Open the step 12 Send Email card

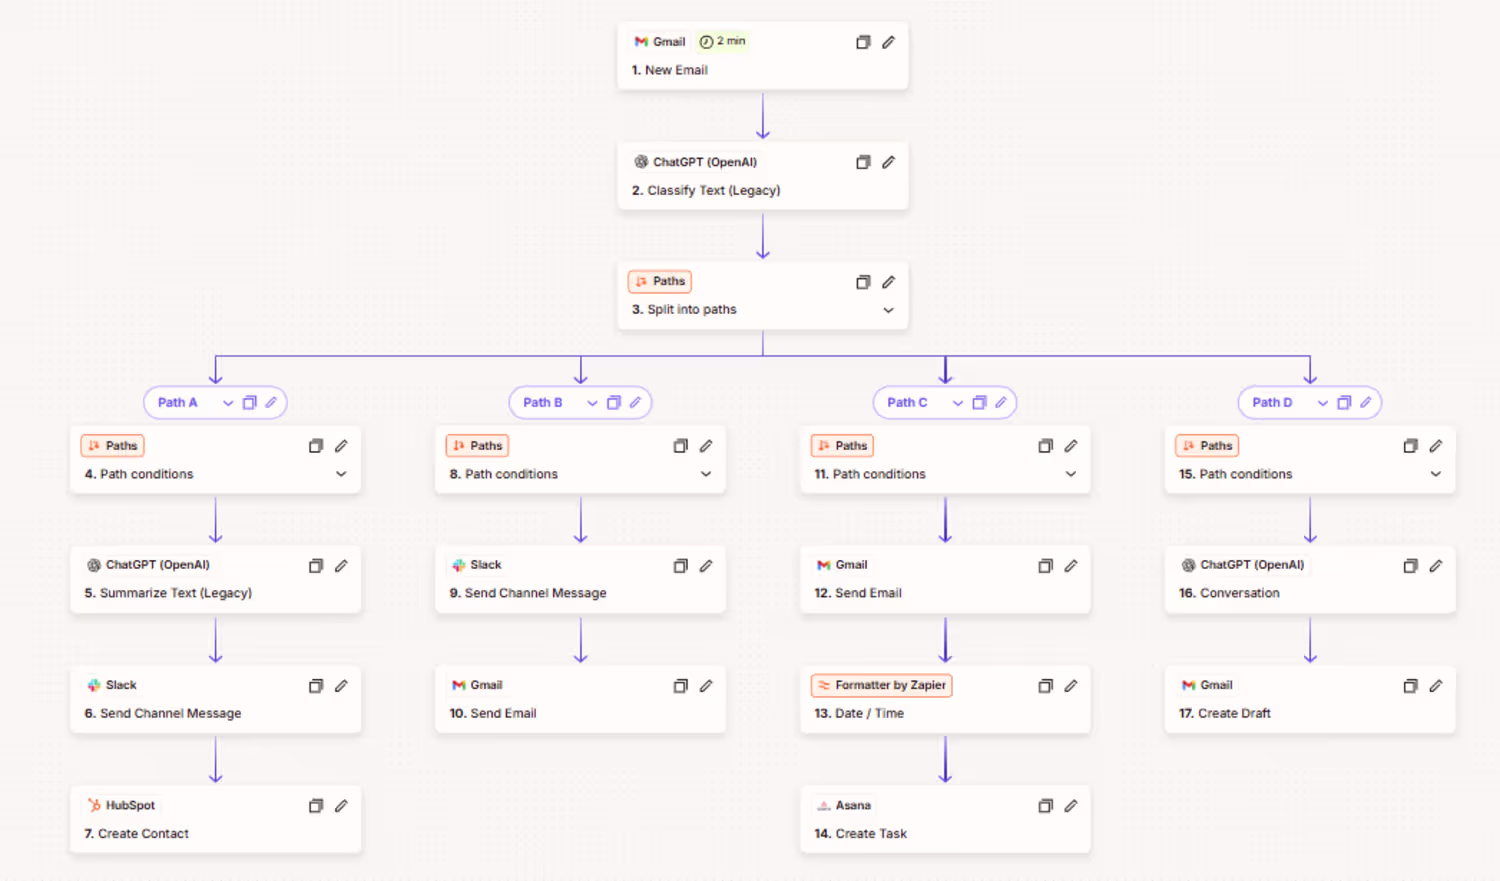(945, 579)
